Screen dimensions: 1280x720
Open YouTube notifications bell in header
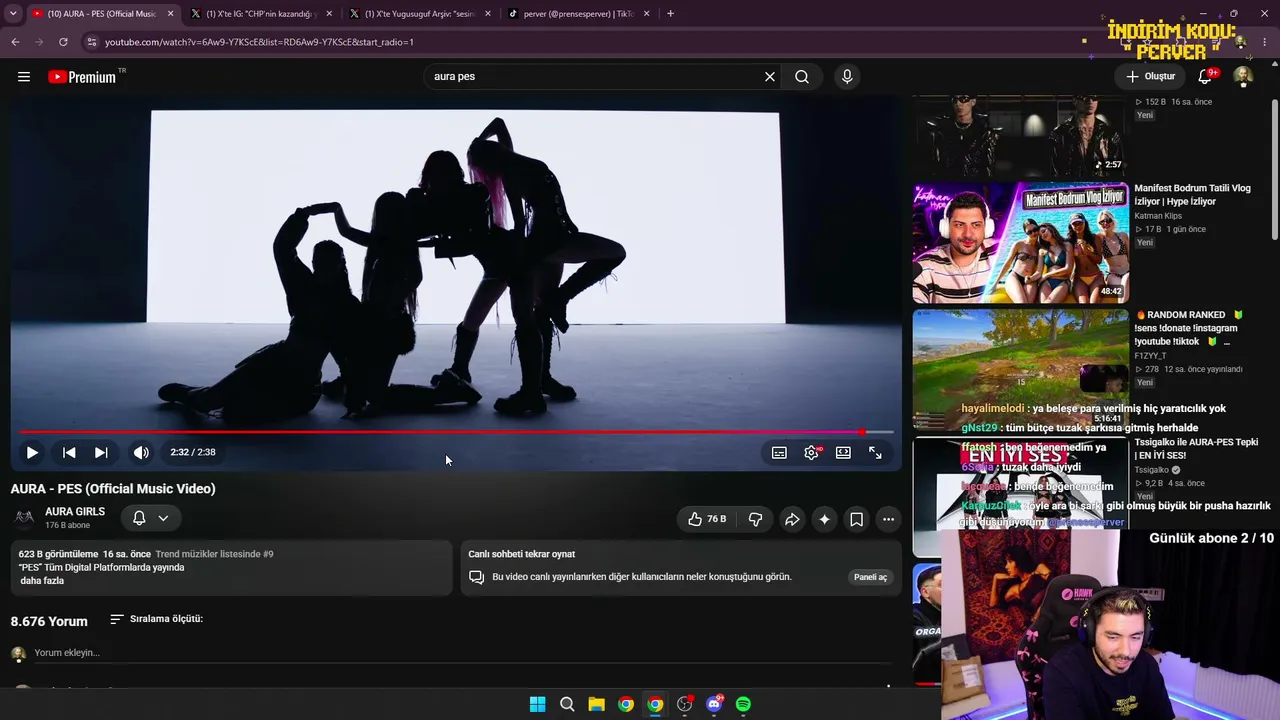(x=1205, y=77)
